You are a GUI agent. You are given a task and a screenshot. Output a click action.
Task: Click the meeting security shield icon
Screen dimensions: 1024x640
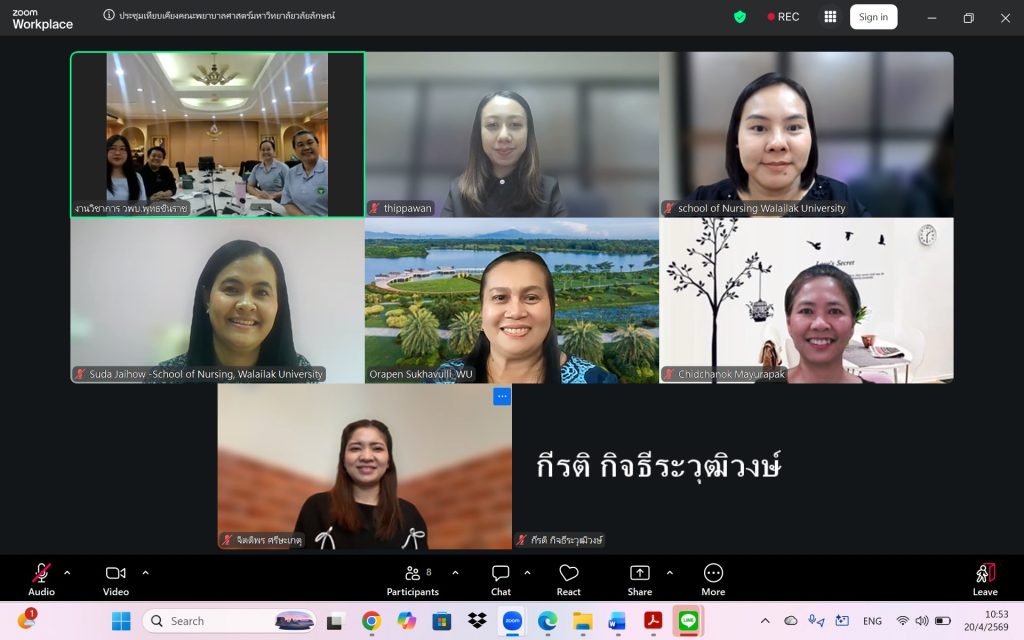pos(739,17)
